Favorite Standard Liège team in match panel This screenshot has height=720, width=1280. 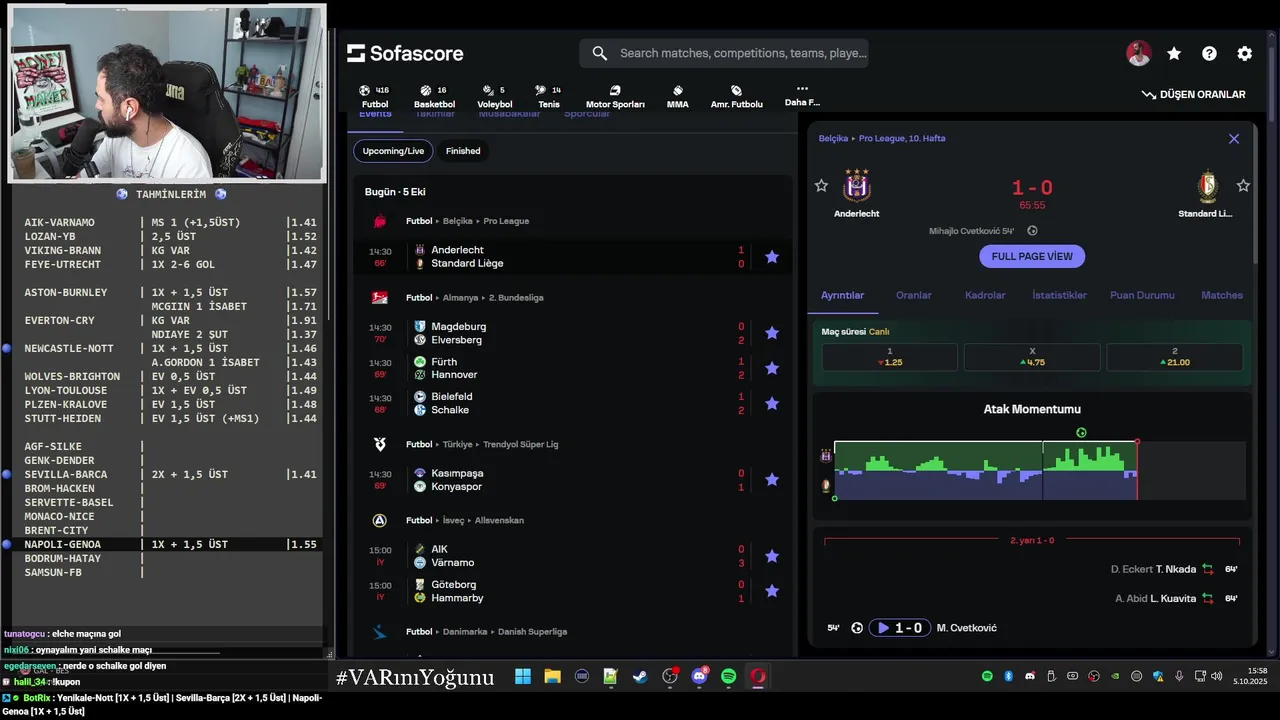[x=1243, y=186]
